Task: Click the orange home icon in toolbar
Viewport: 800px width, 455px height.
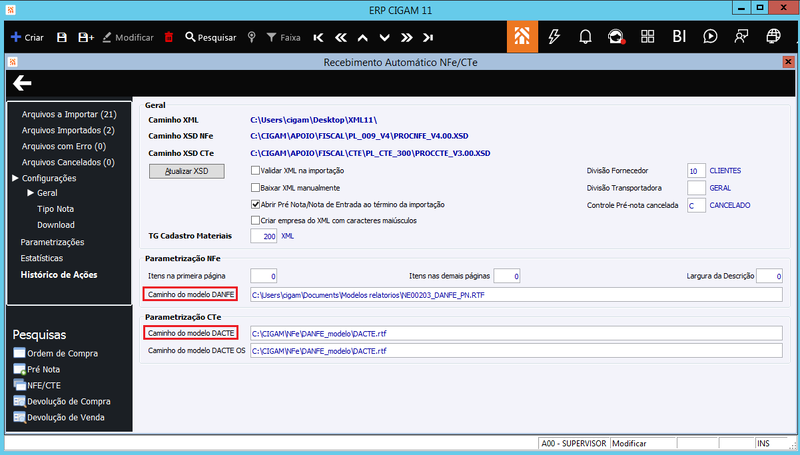Action: pyautogui.click(x=522, y=36)
